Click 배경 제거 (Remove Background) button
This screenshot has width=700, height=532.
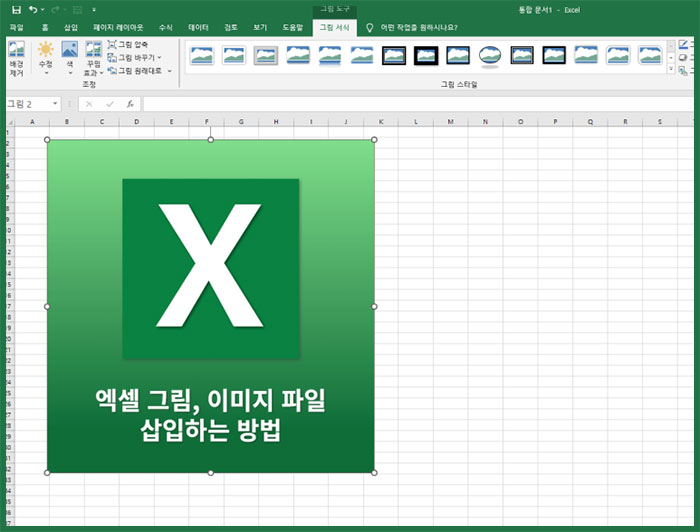(x=17, y=59)
